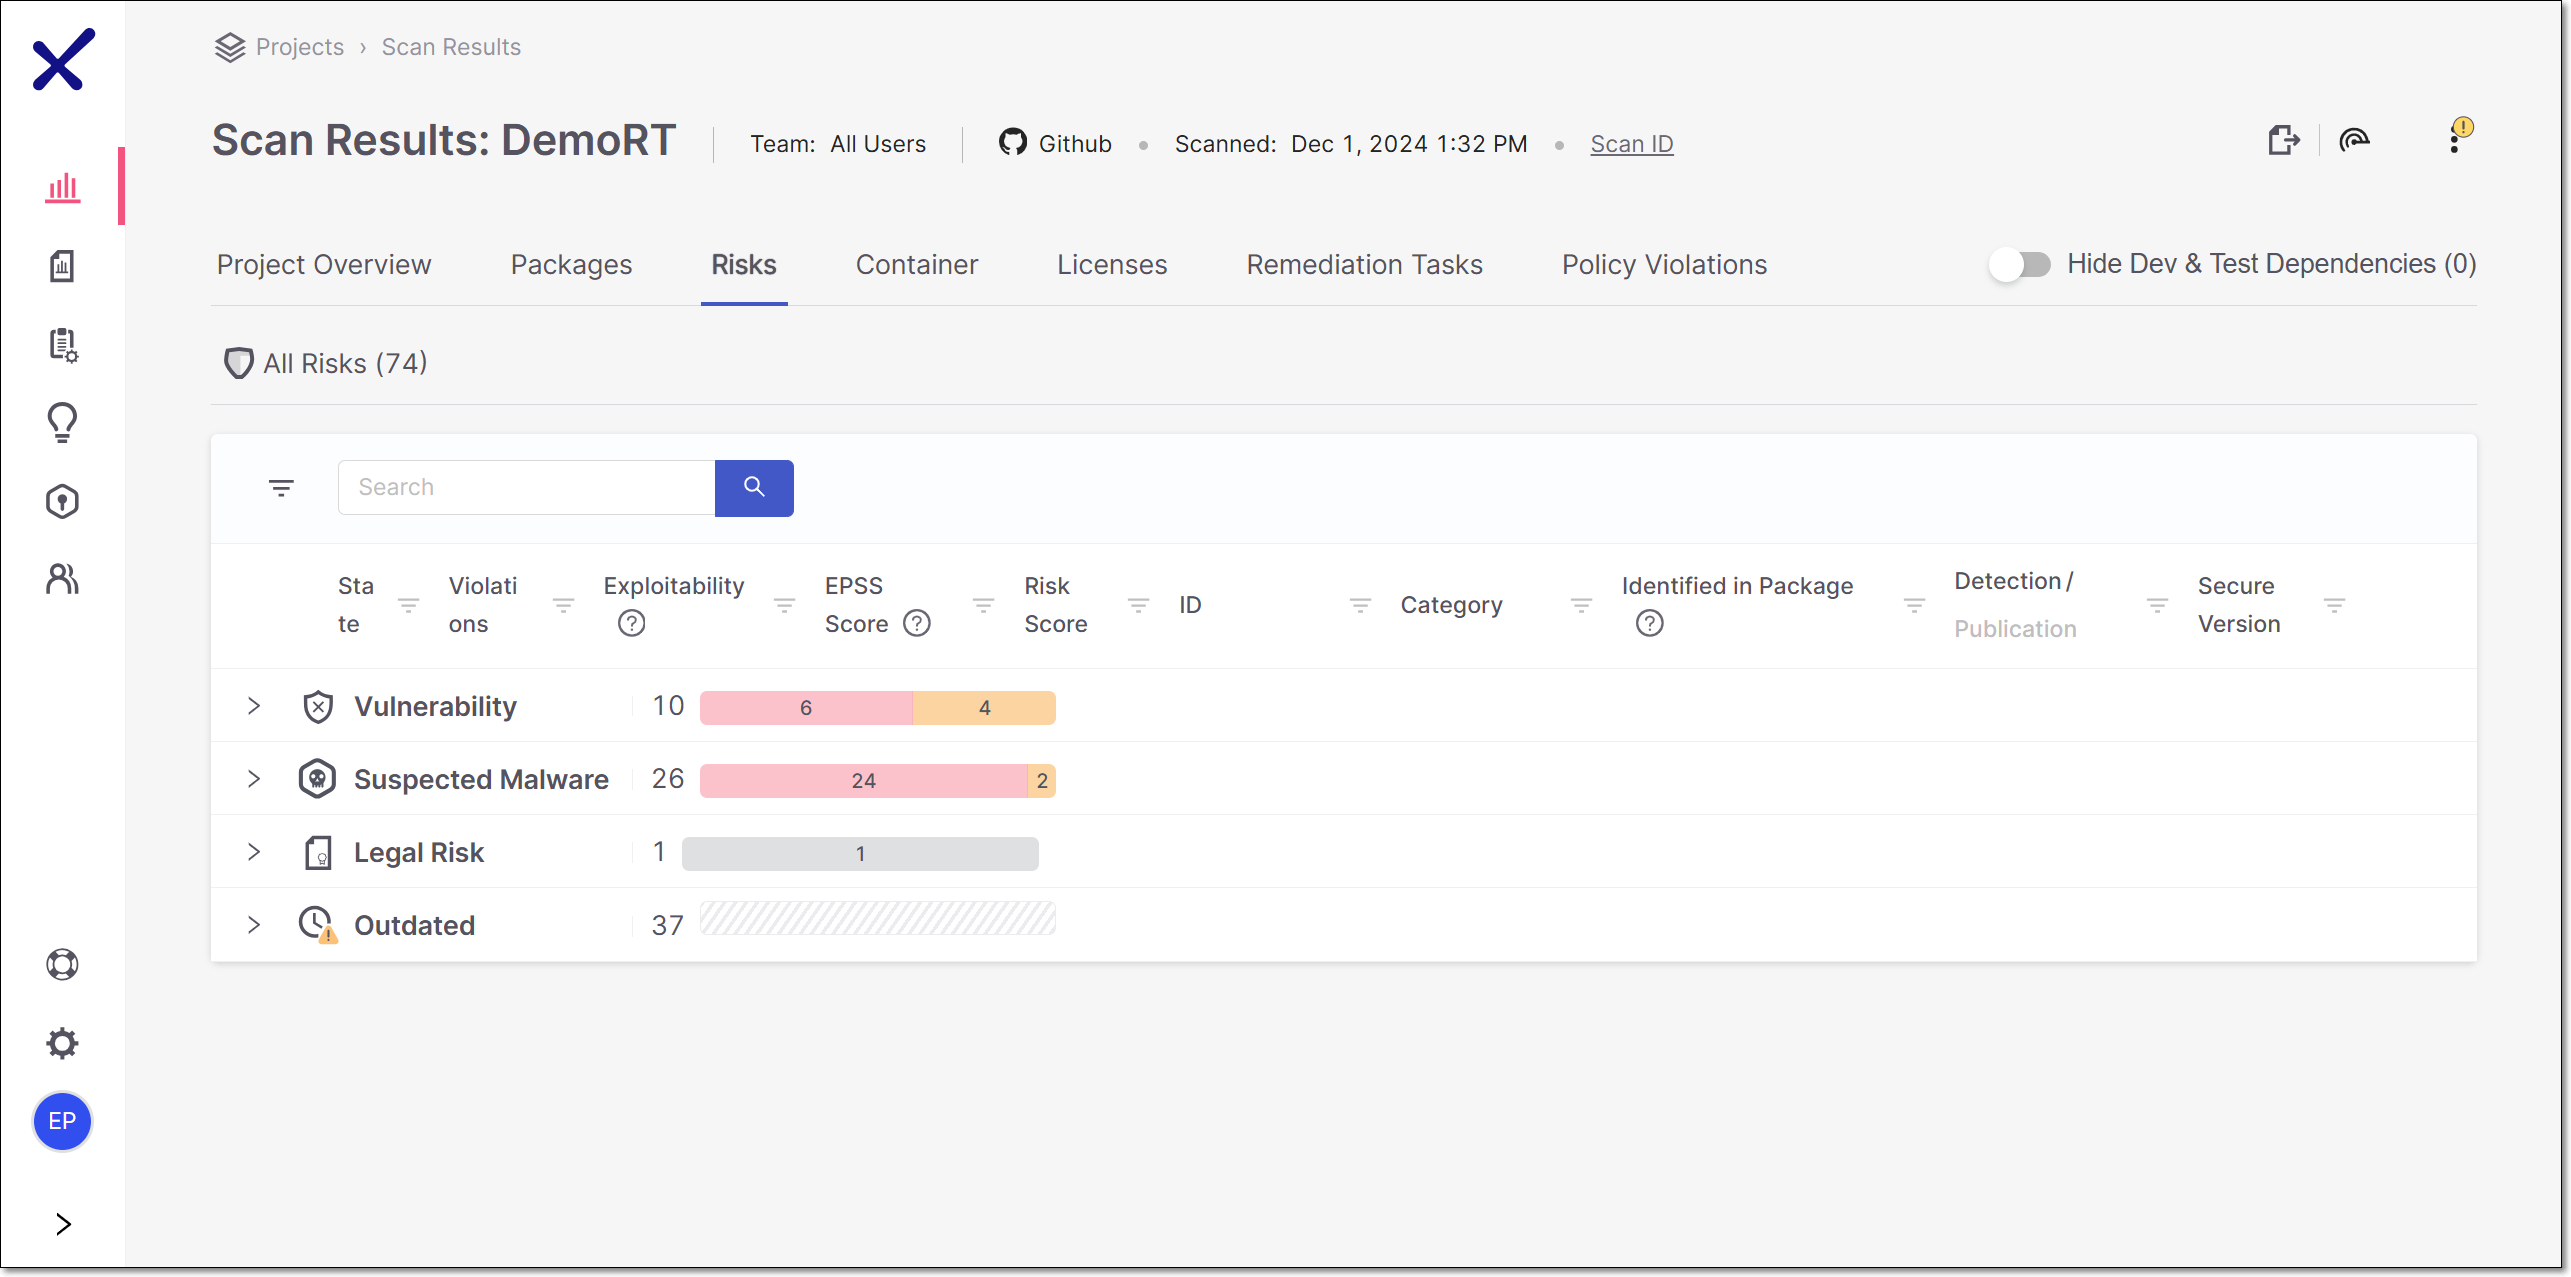Select the Risks tab

744,265
